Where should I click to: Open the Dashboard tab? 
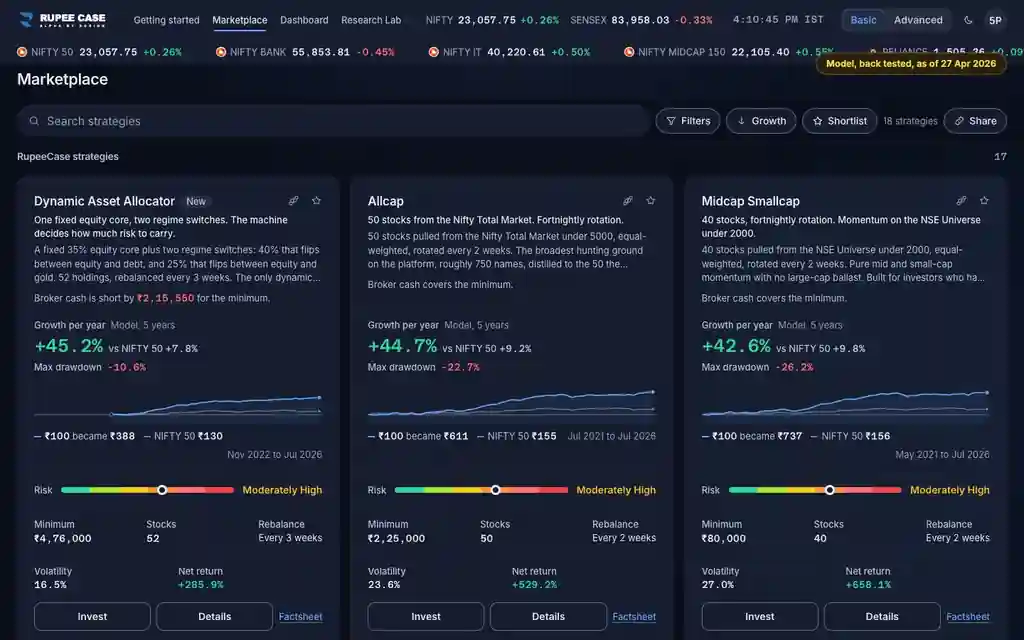(x=304, y=20)
